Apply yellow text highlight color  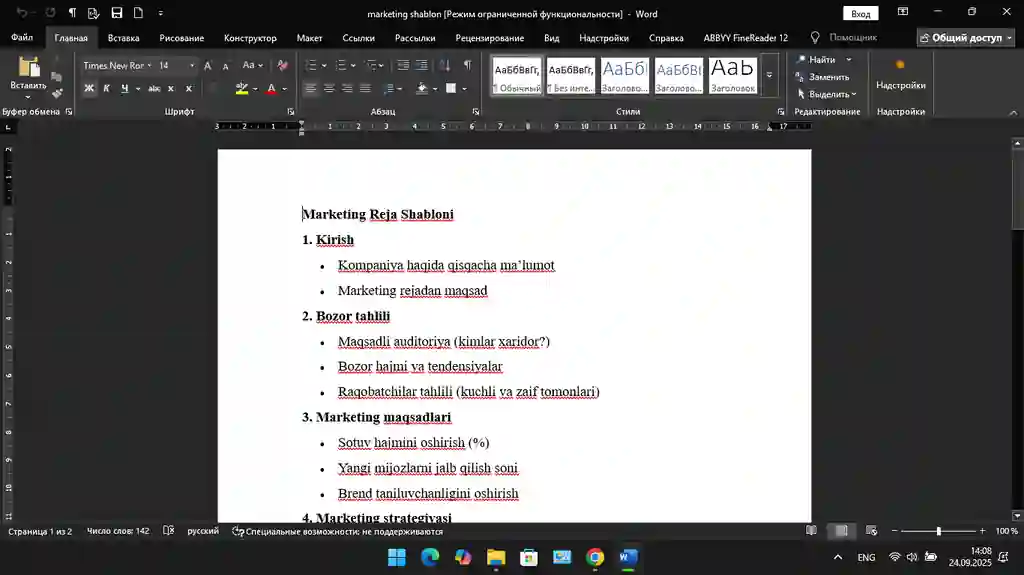[242, 88]
